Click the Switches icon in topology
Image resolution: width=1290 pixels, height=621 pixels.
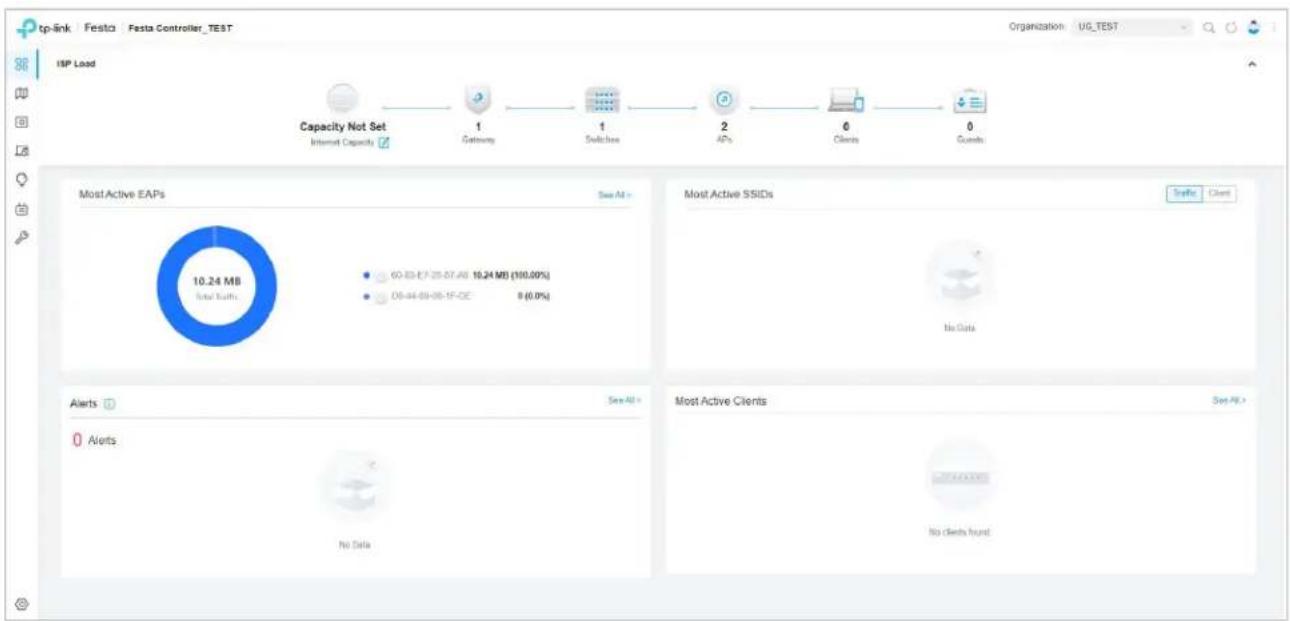(x=602, y=101)
